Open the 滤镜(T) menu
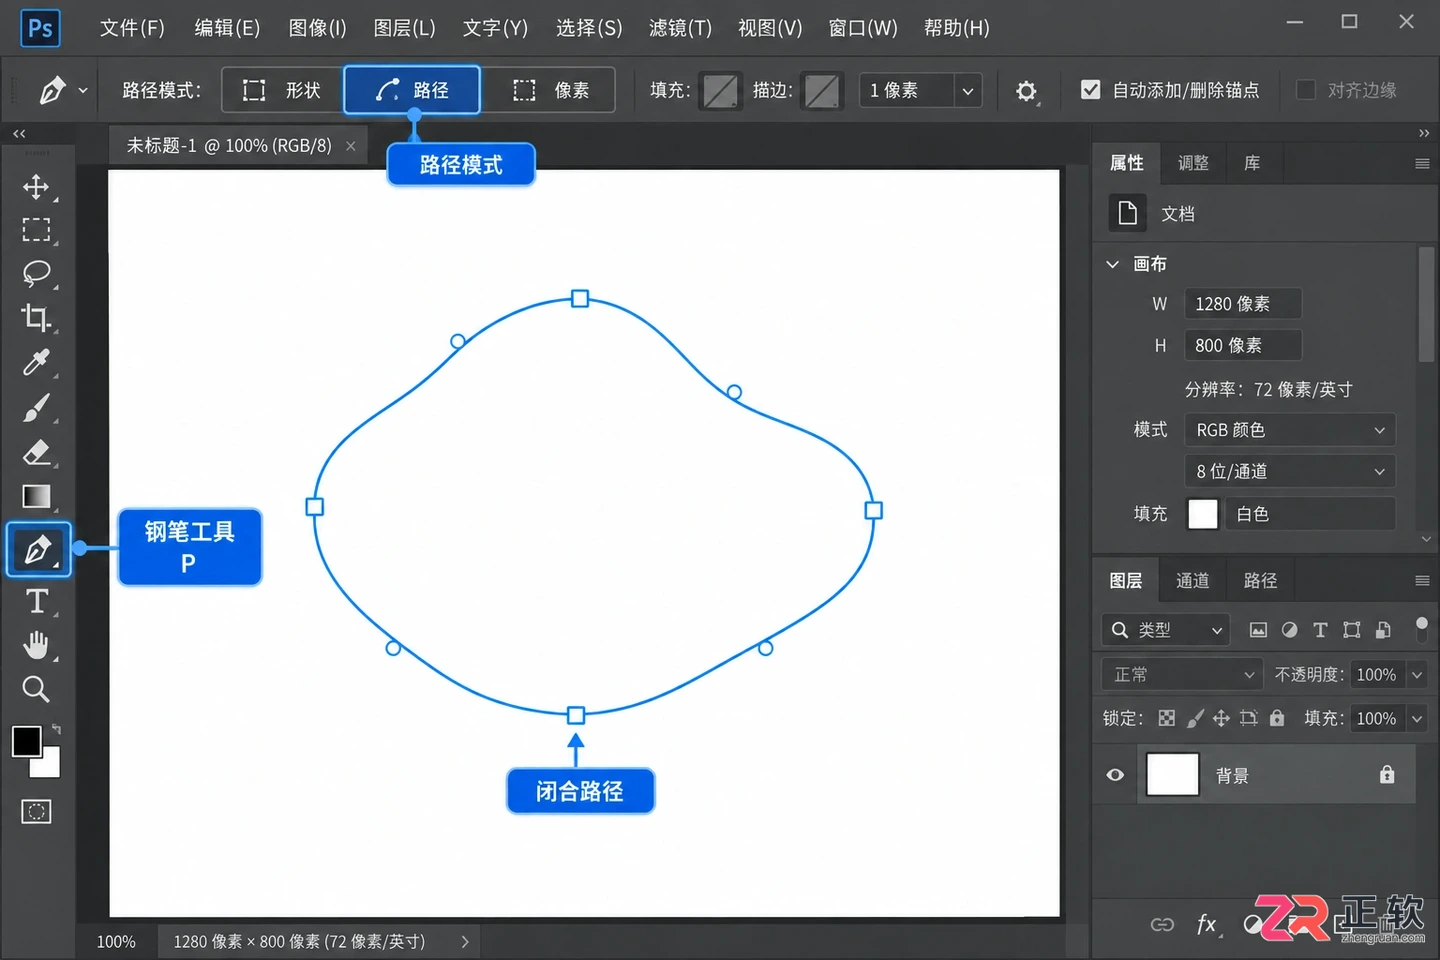 click(680, 28)
